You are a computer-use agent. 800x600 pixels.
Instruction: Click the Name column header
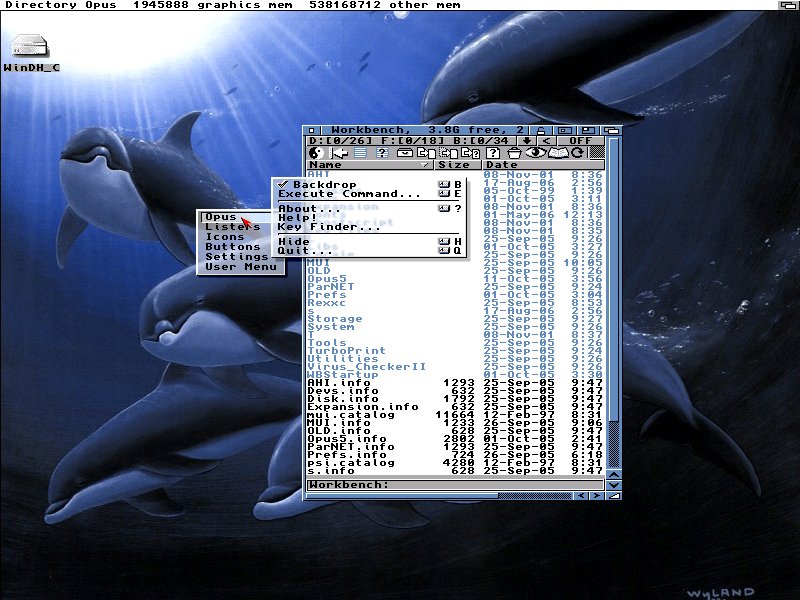[x=370, y=165]
